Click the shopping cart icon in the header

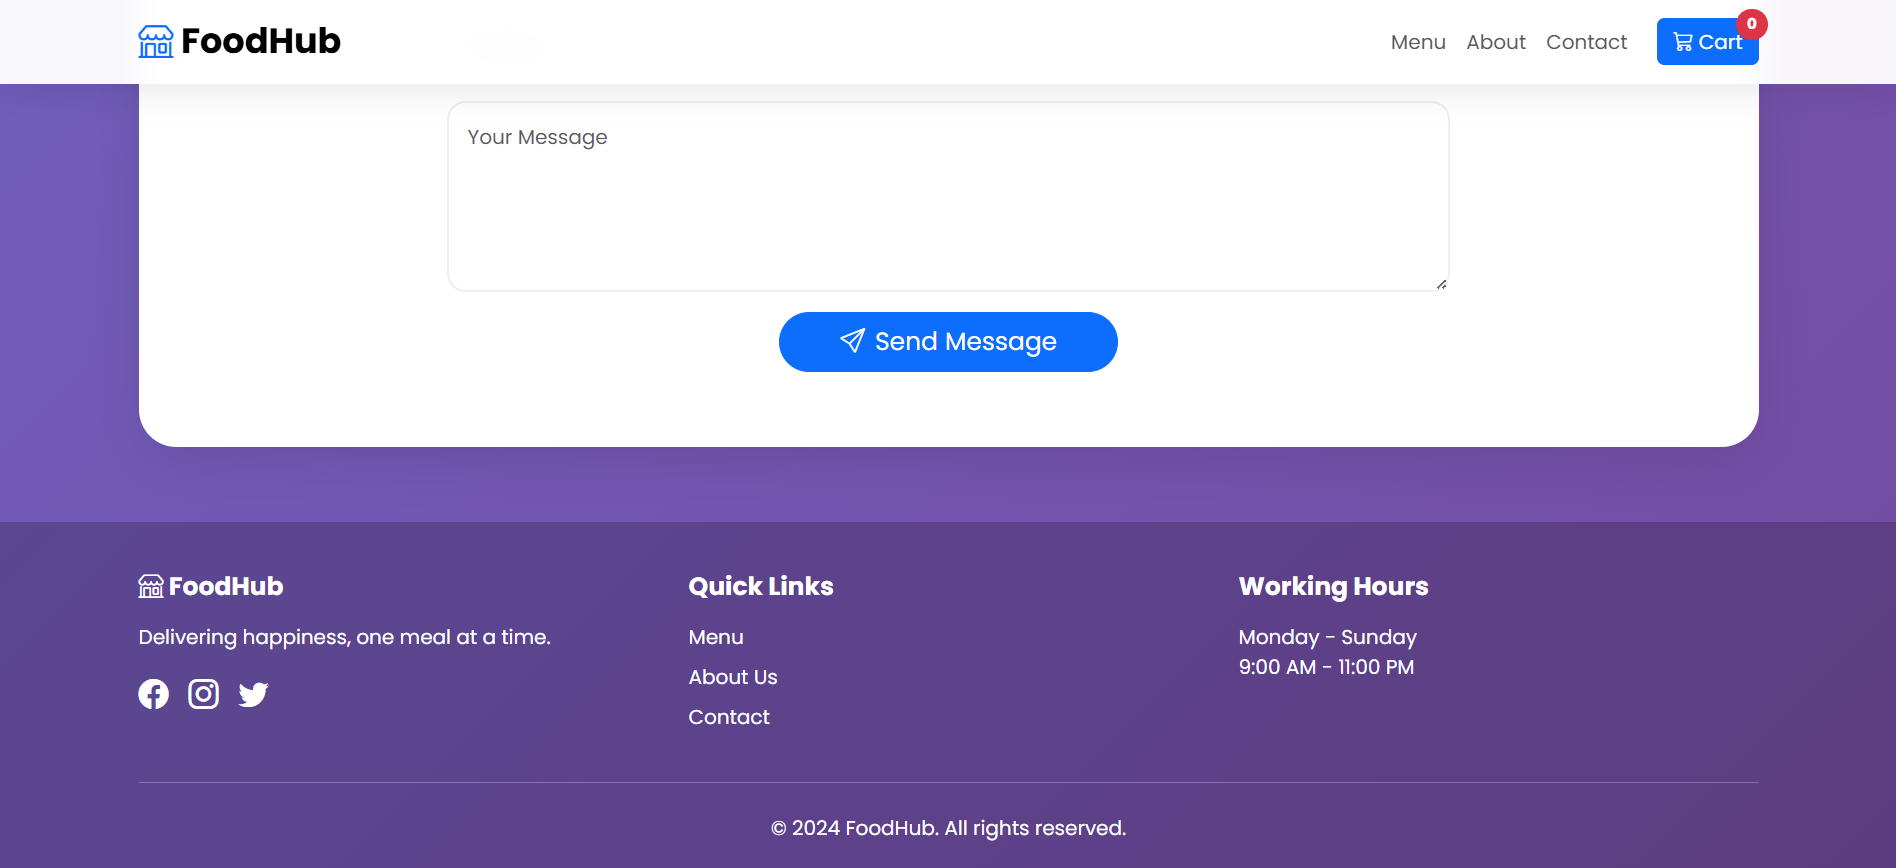click(1683, 42)
